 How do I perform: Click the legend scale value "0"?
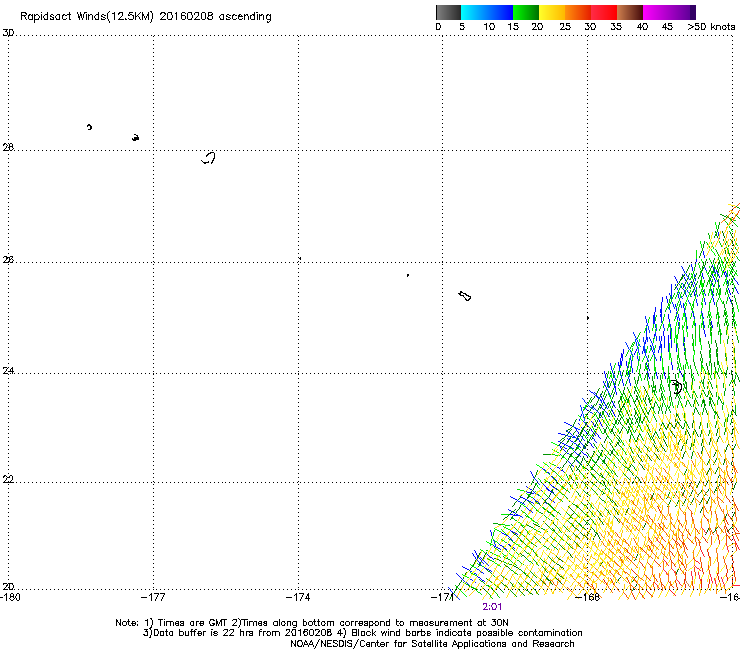tap(438, 27)
